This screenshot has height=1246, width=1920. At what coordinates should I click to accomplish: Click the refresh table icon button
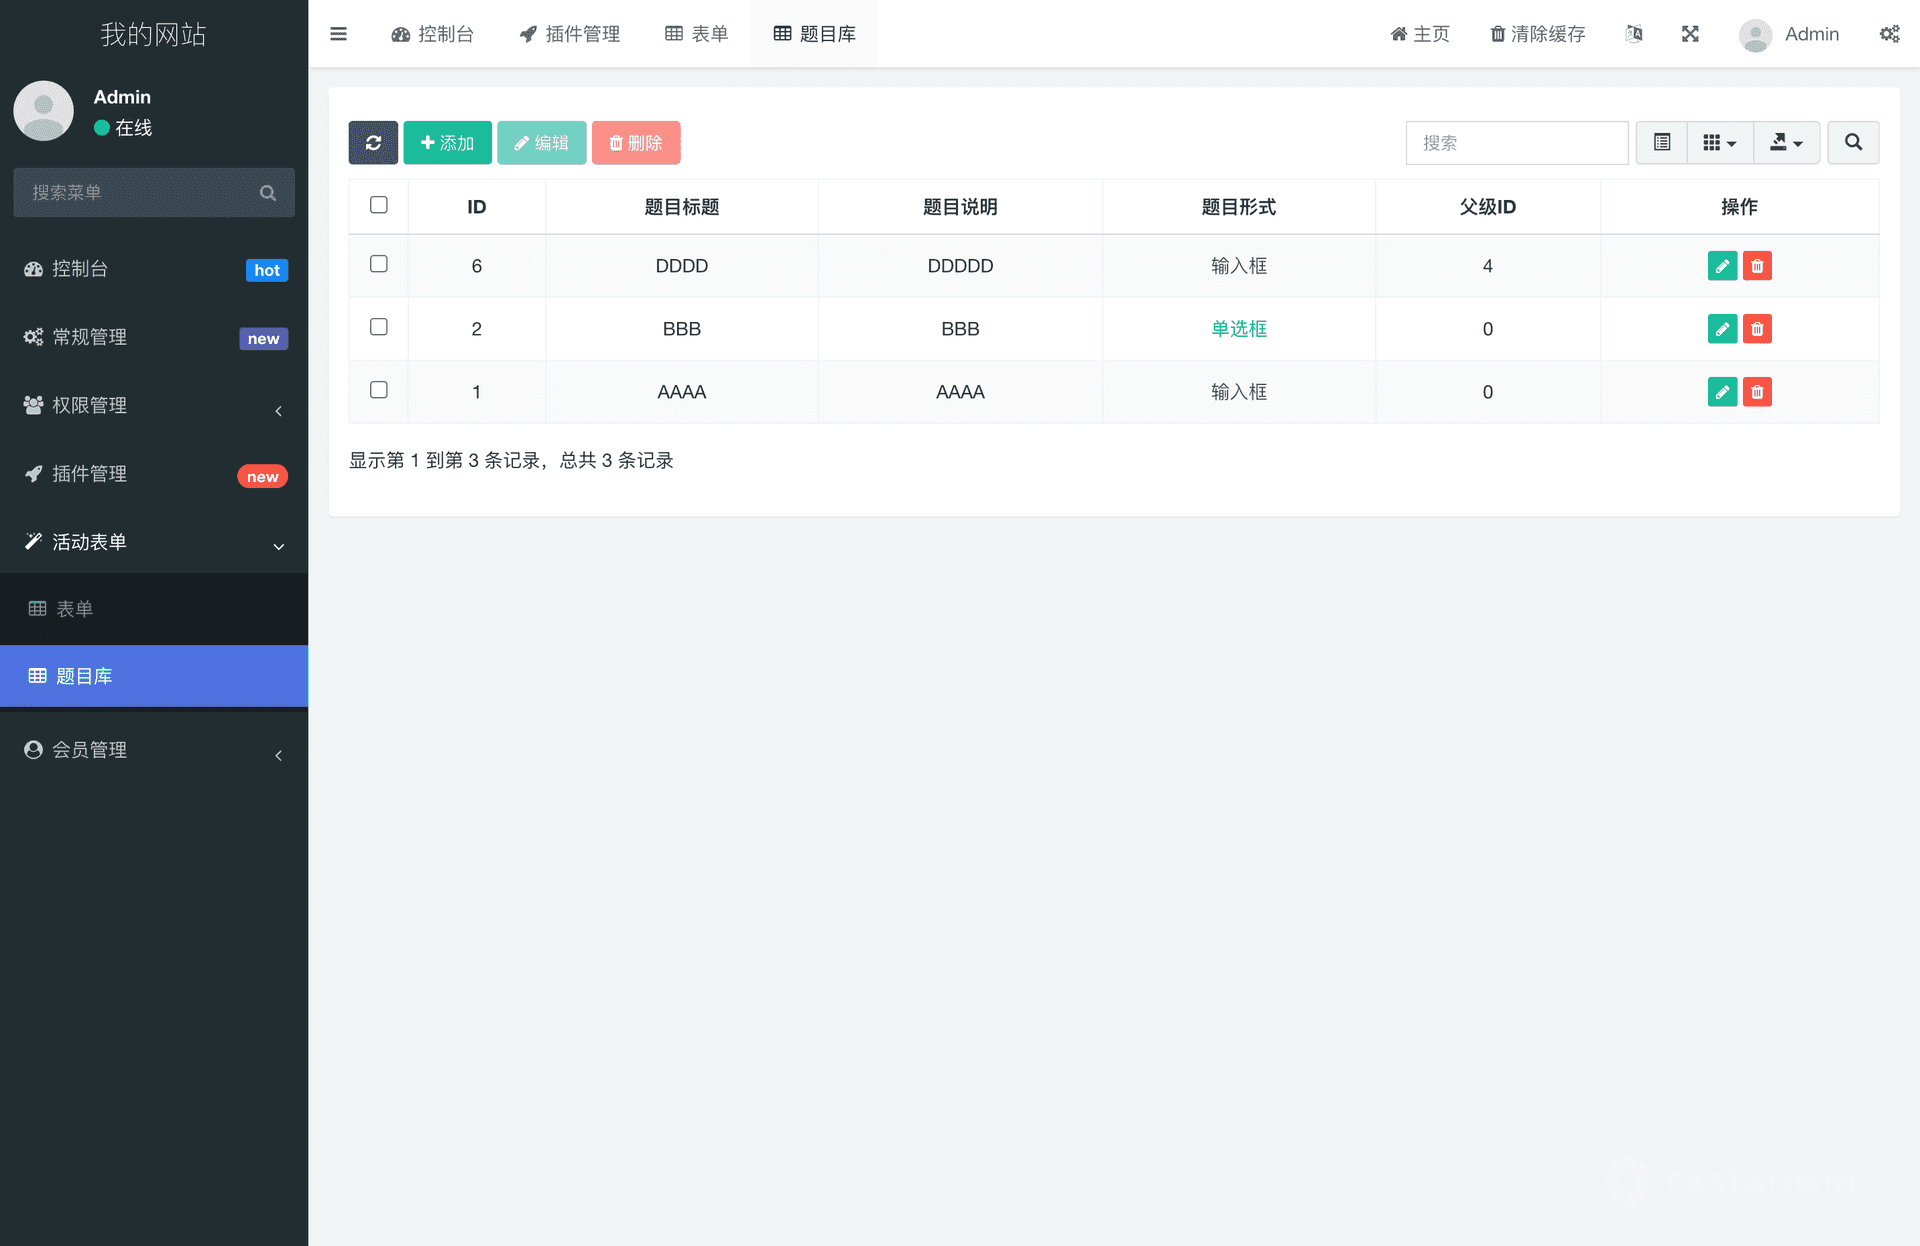point(373,143)
